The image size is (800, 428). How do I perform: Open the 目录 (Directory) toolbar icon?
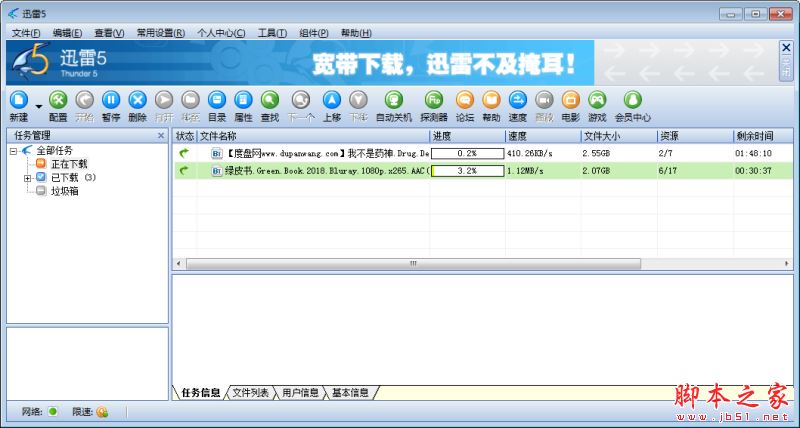pyautogui.click(x=217, y=100)
